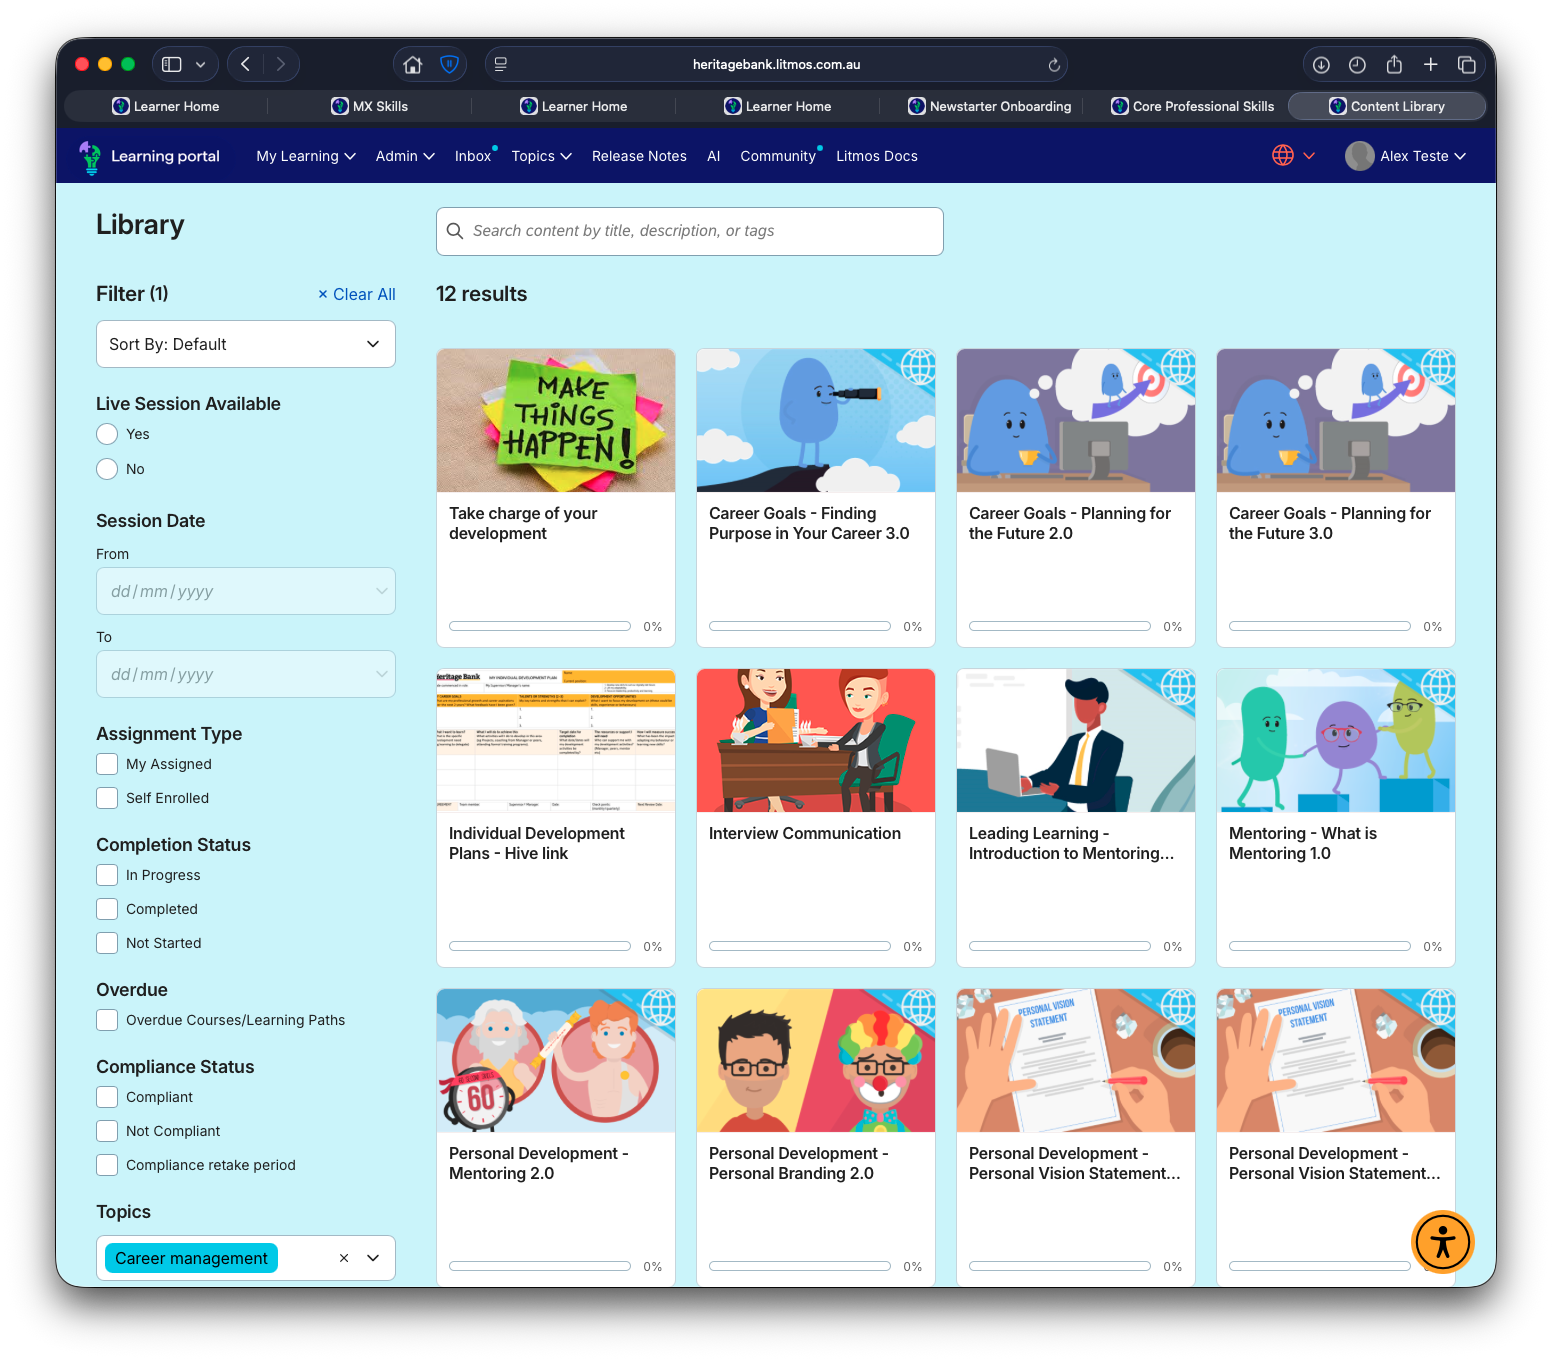Expand the My Learning menu

coord(305,156)
